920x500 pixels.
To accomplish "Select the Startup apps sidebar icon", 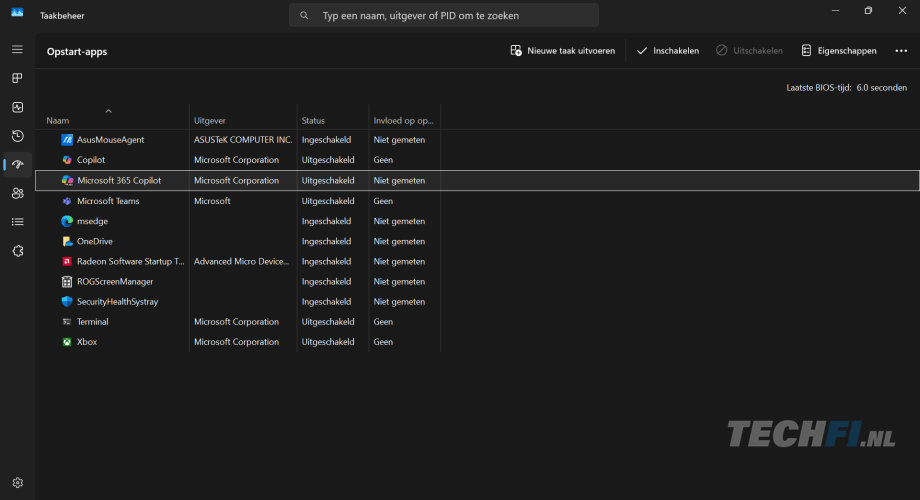I will pyautogui.click(x=17, y=164).
